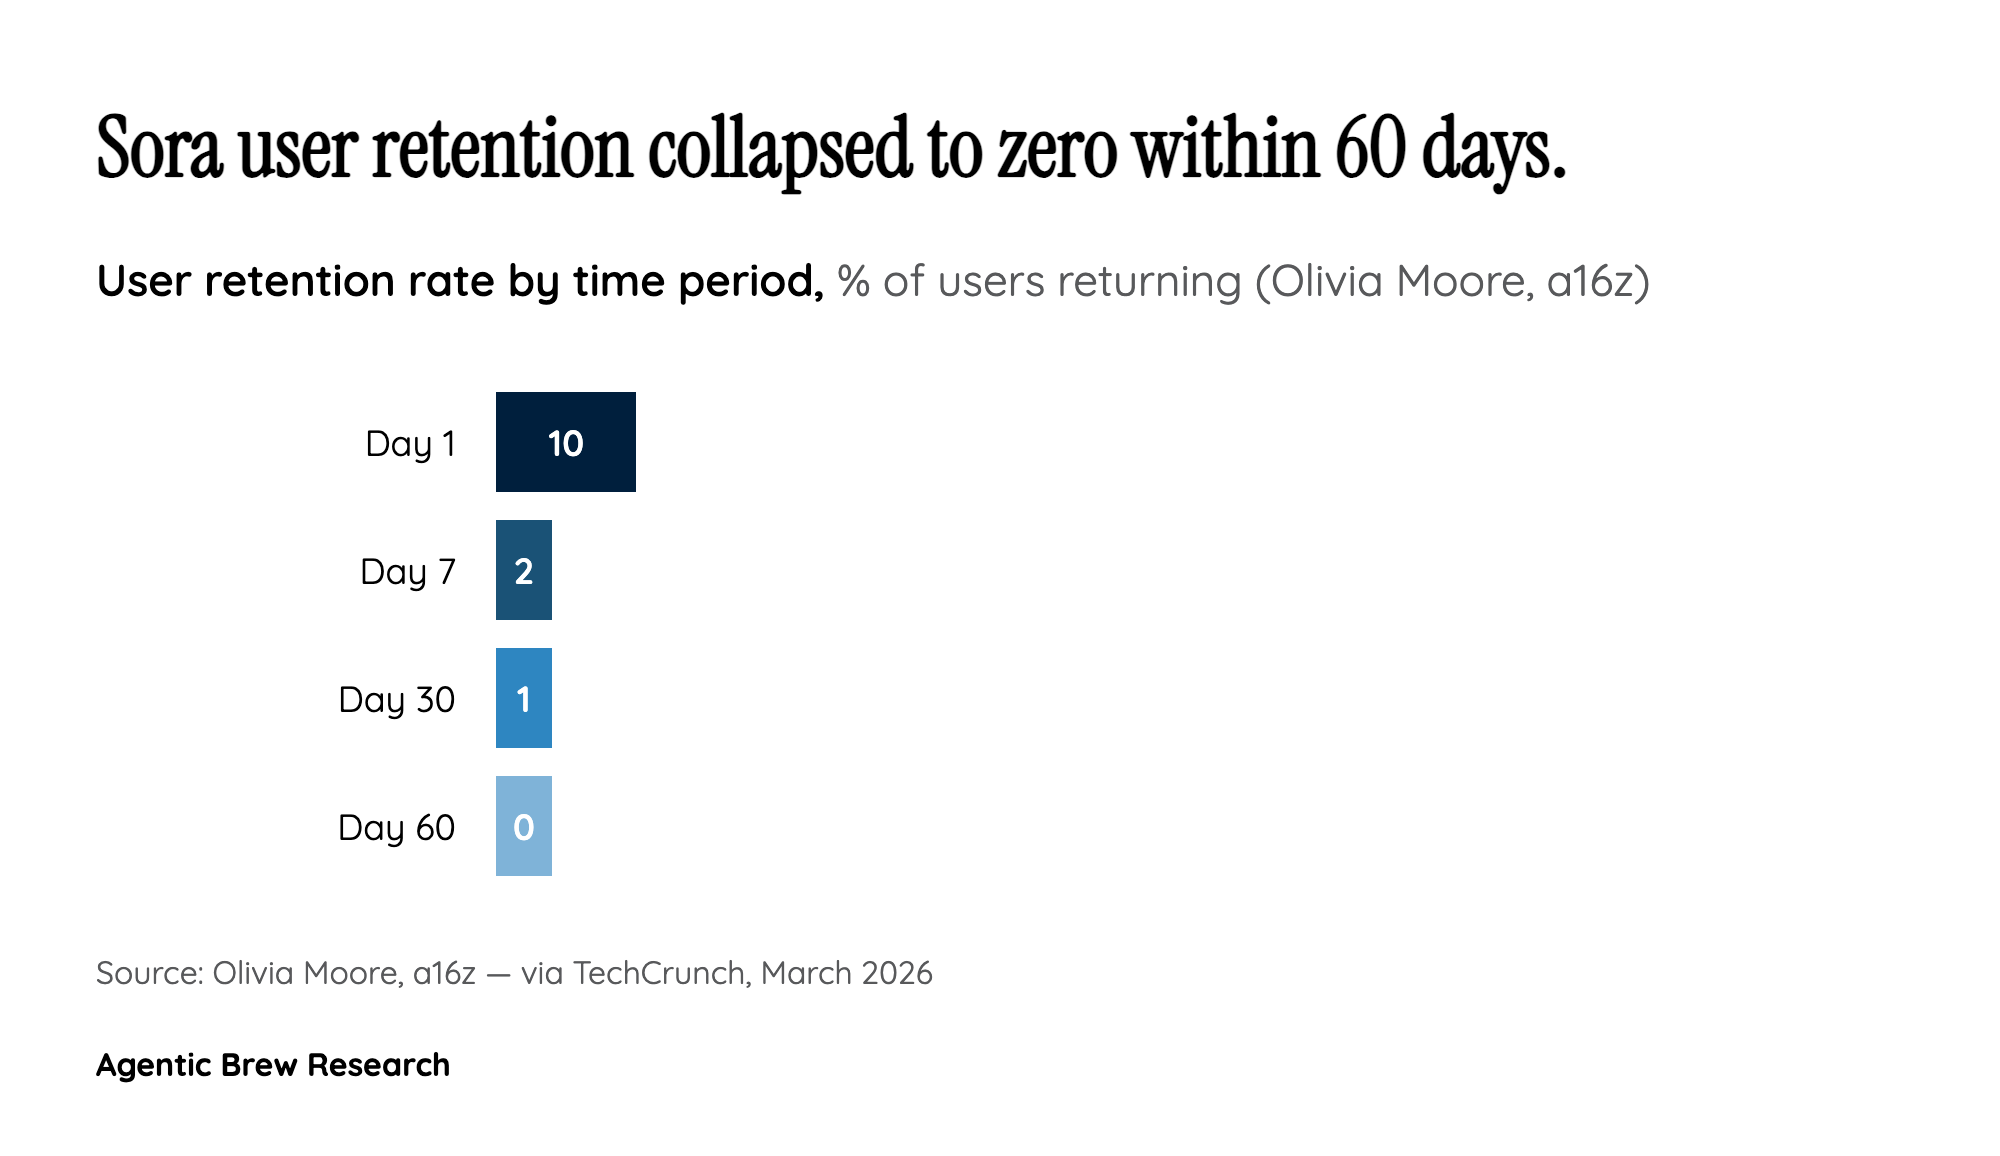Select the "Day 7" axis label
This screenshot has height=1156, width=2000.
point(408,571)
